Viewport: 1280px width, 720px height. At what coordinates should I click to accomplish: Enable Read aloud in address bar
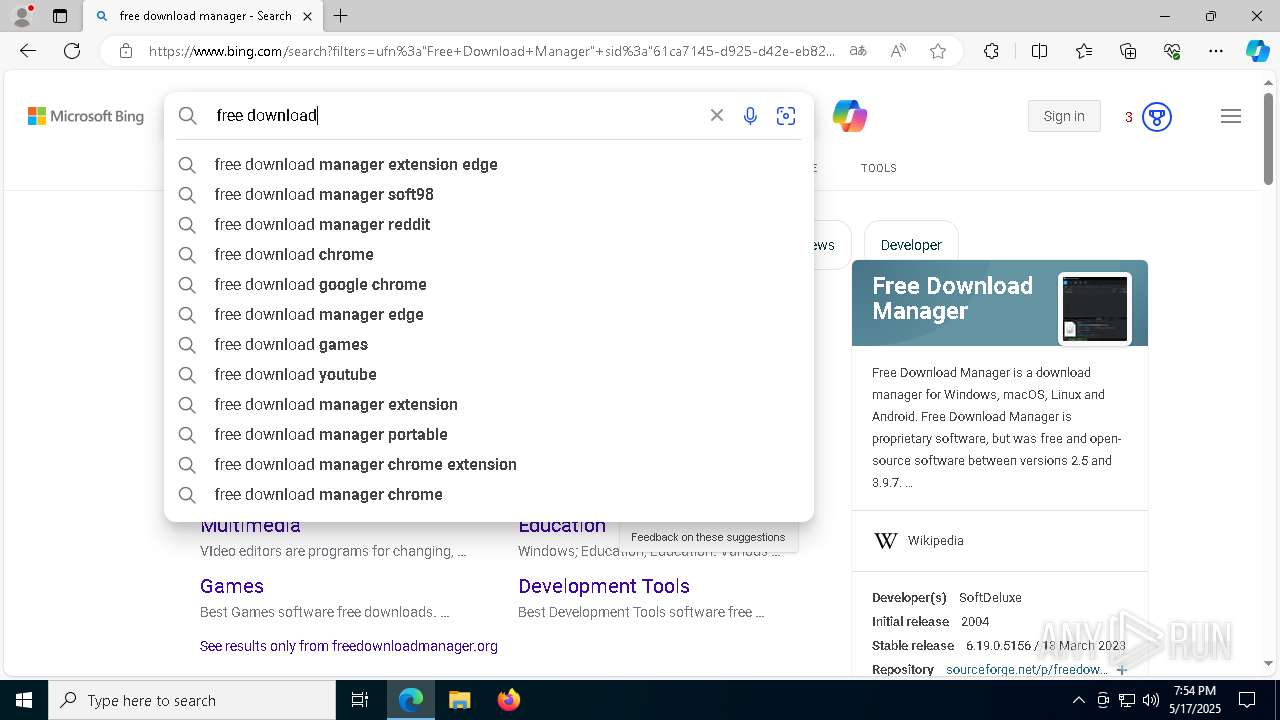(898, 51)
